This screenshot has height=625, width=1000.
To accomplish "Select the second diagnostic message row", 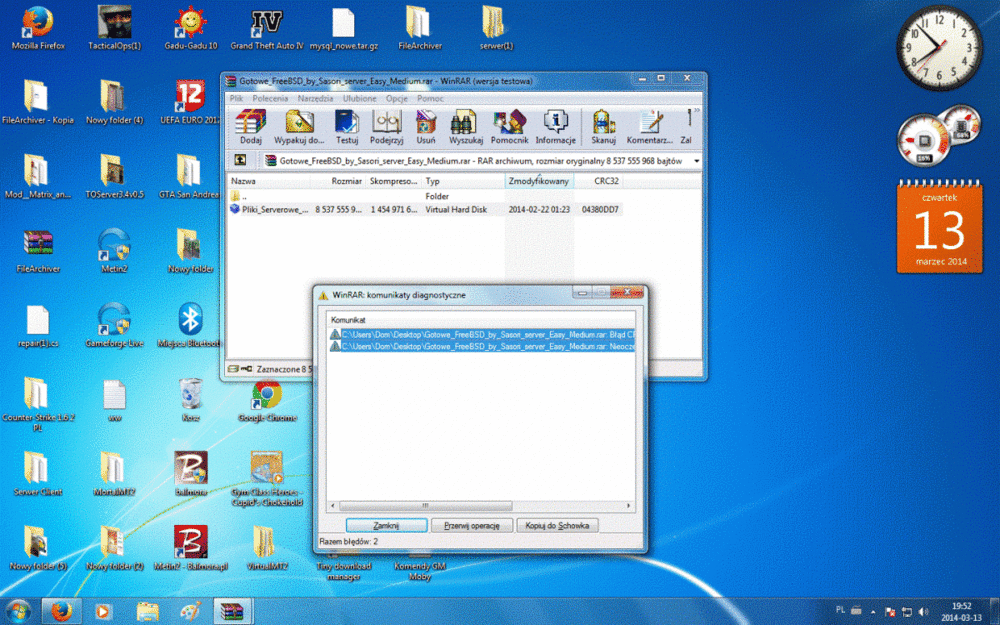I will (482, 346).
